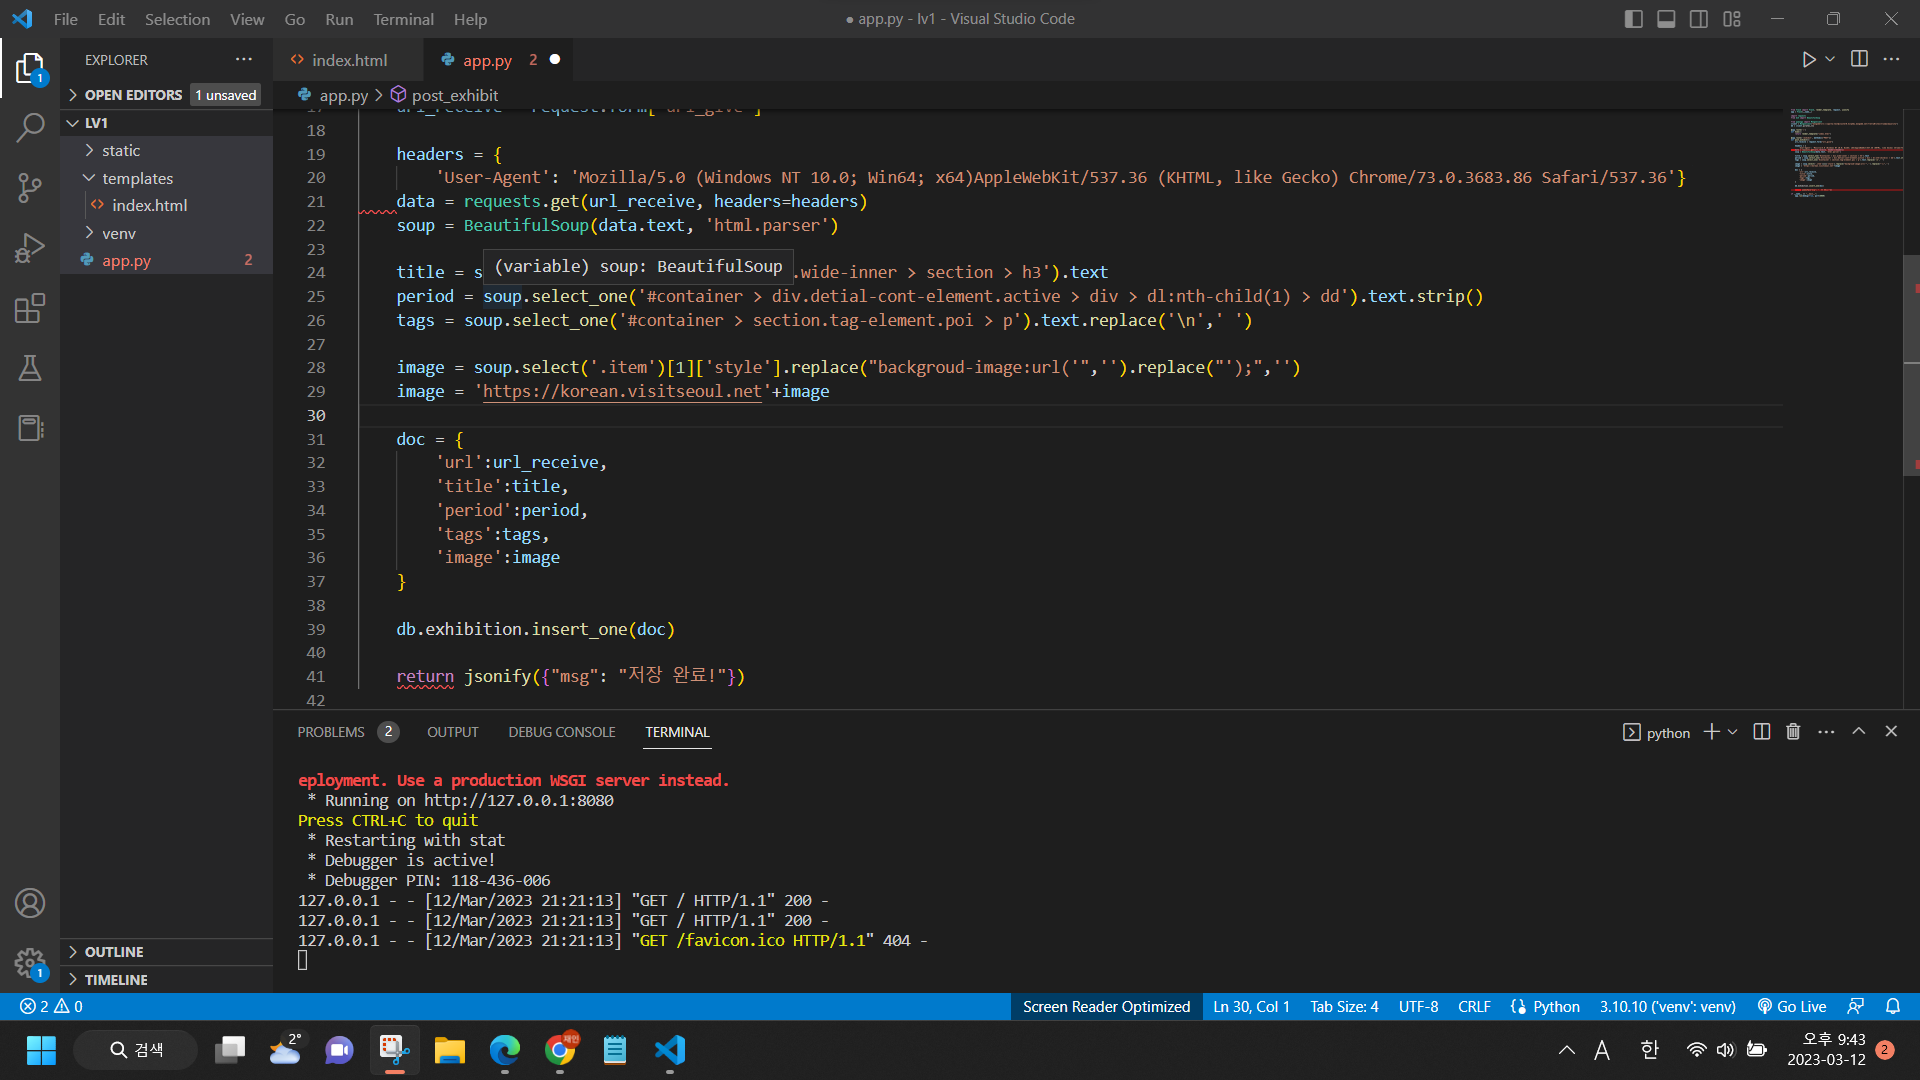Open the Search view in activity bar
1920x1080 pixels.
click(30, 128)
